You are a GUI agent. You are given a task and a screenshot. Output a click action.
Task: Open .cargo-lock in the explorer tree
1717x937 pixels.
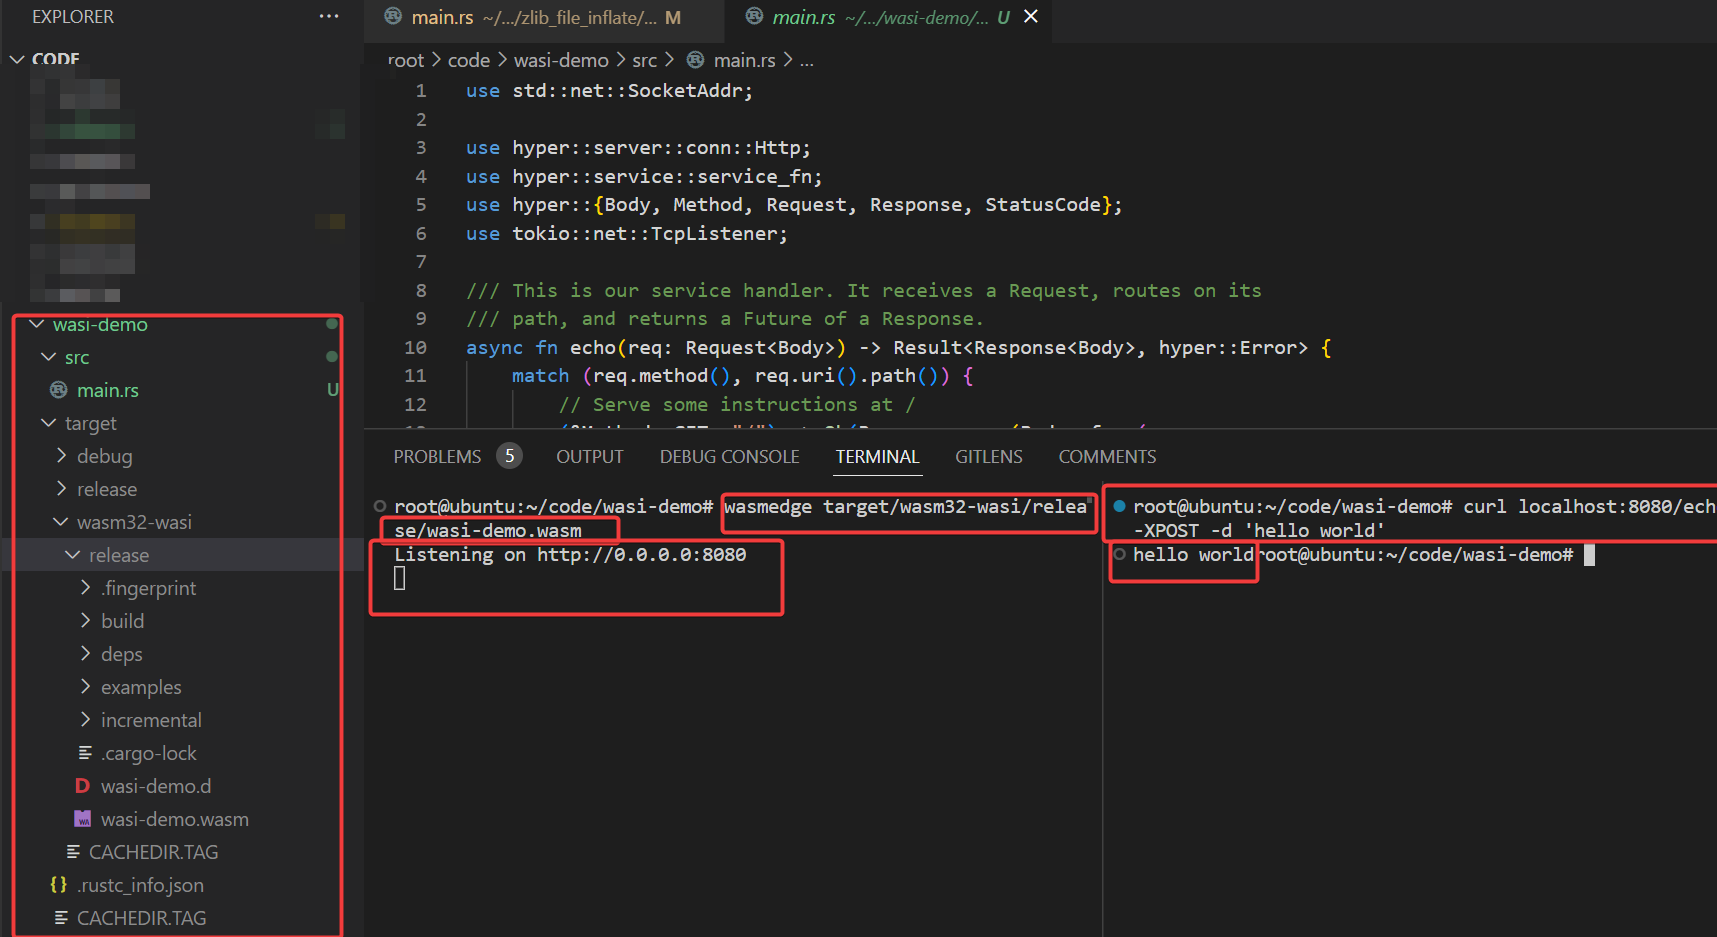[x=149, y=753]
